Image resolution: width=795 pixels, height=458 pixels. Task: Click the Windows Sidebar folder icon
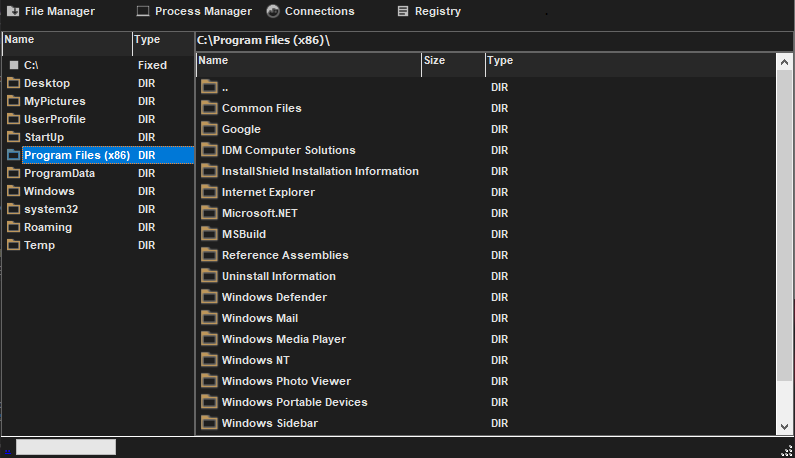pos(209,423)
